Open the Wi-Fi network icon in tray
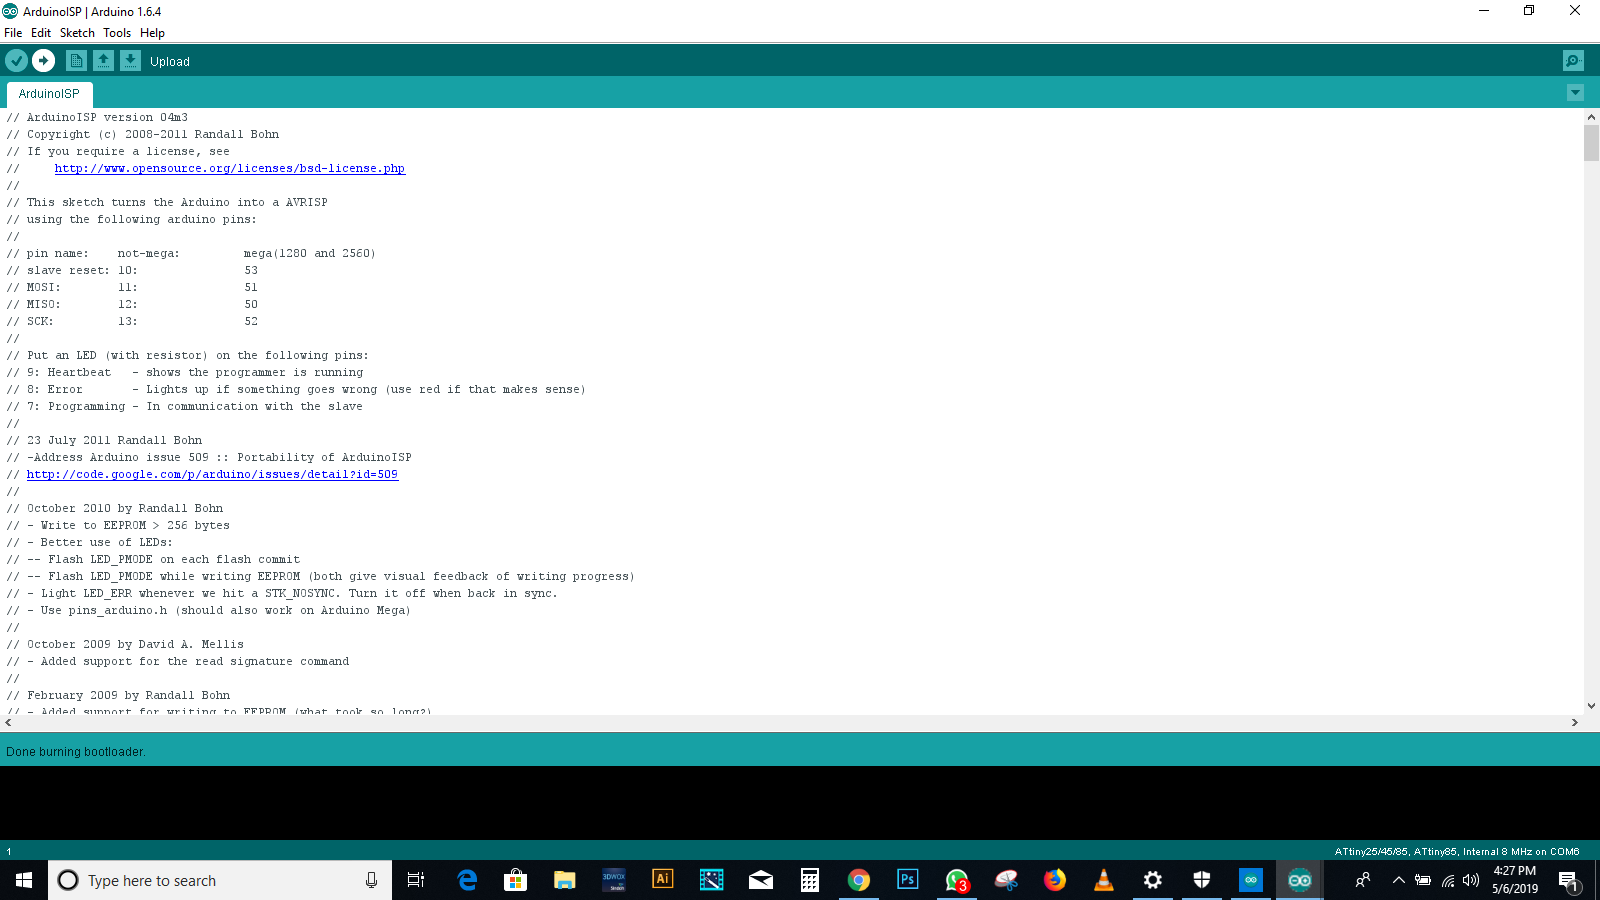This screenshot has width=1600, height=900. (1447, 880)
